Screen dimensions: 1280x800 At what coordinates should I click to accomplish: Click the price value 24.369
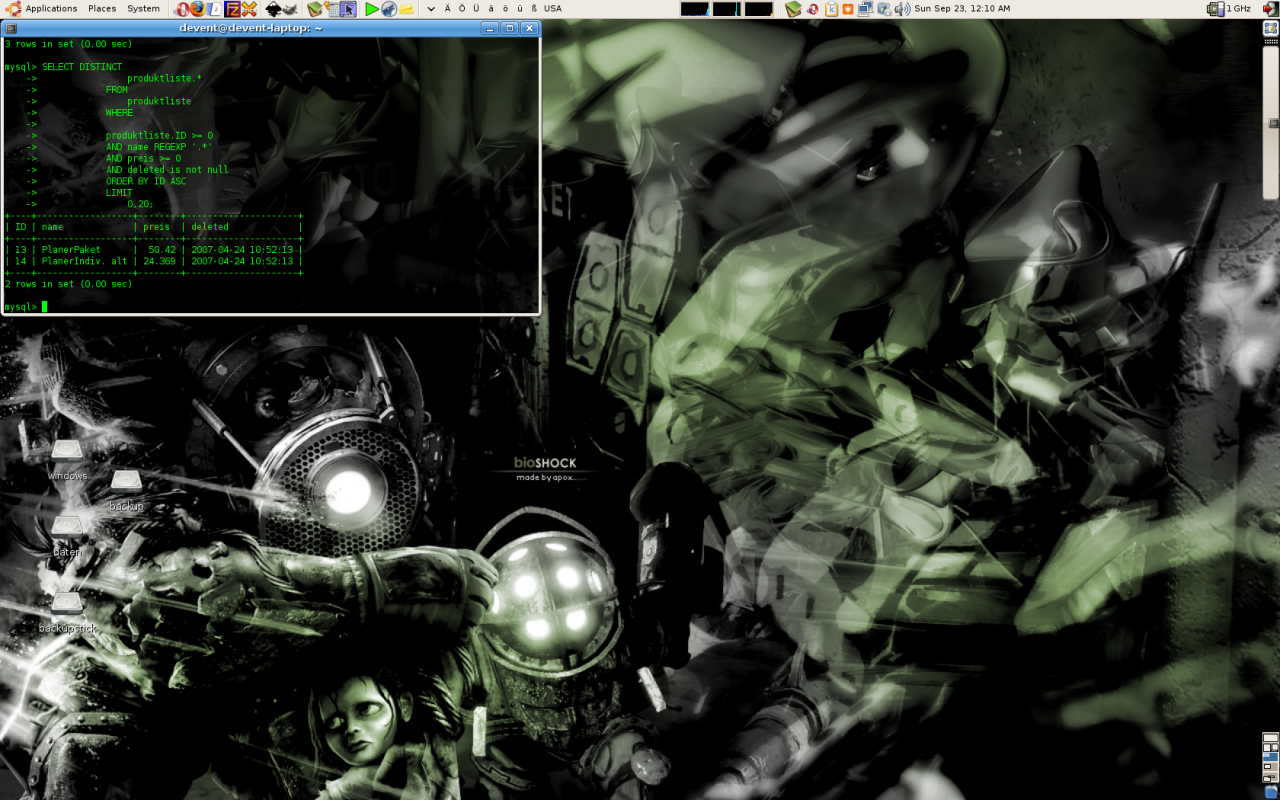pyautogui.click(x=159, y=261)
